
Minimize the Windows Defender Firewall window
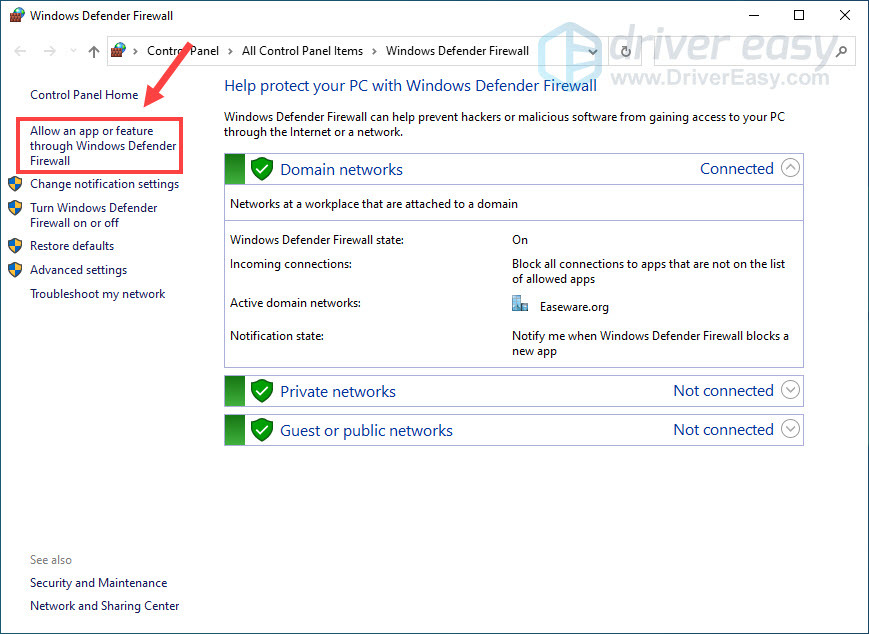pos(753,16)
